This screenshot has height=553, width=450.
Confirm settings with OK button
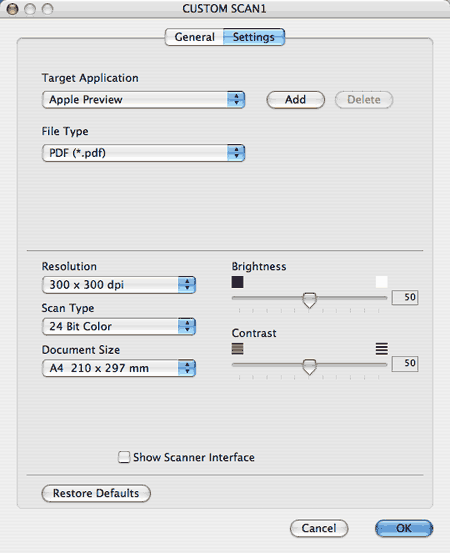click(404, 528)
